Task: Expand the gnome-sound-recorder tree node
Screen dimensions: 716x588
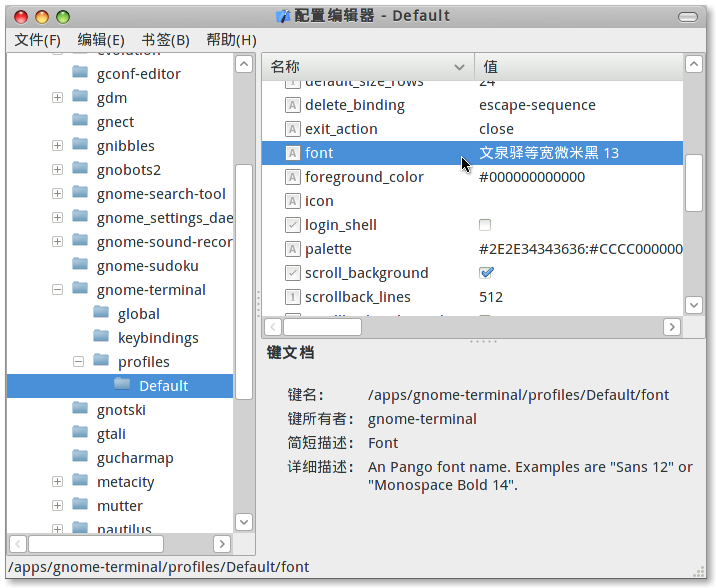Action: click(x=57, y=242)
